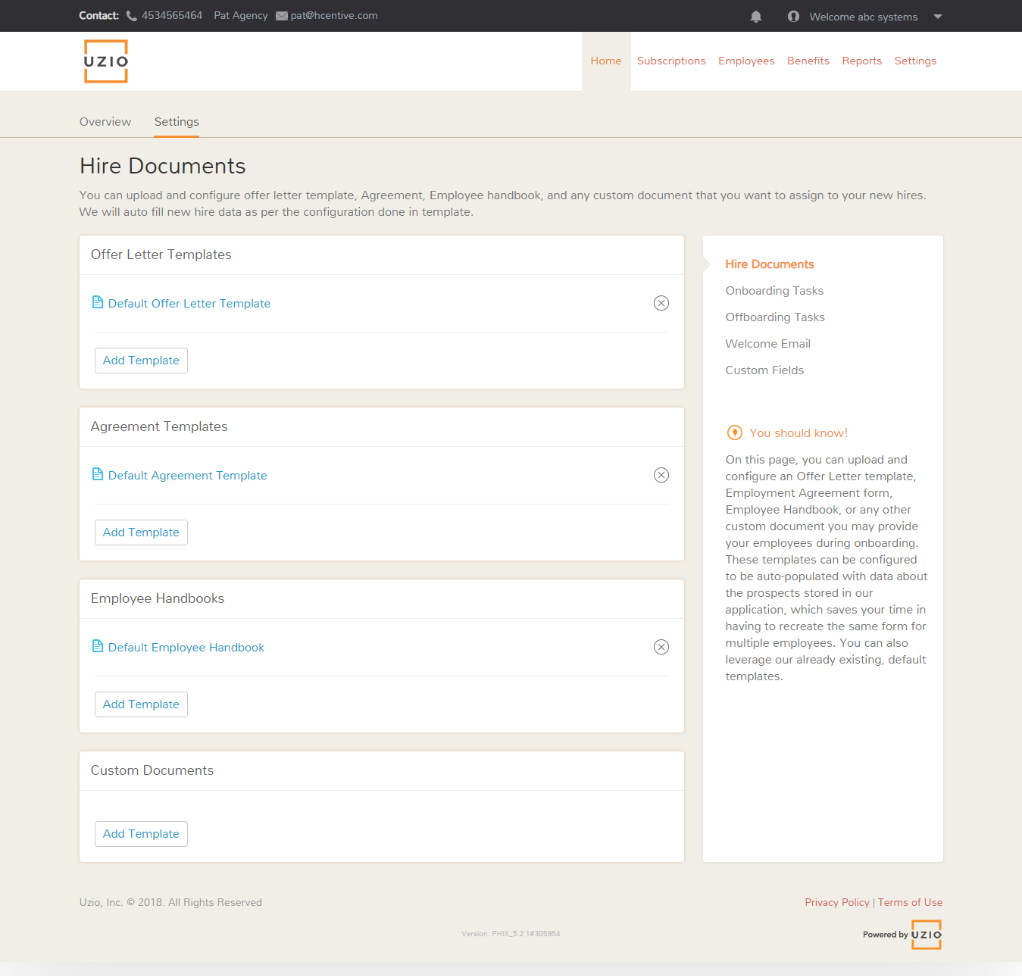Open the Default Offer Letter Template link
The height and width of the screenshot is (976, 1022).
(x=189, y=303)
